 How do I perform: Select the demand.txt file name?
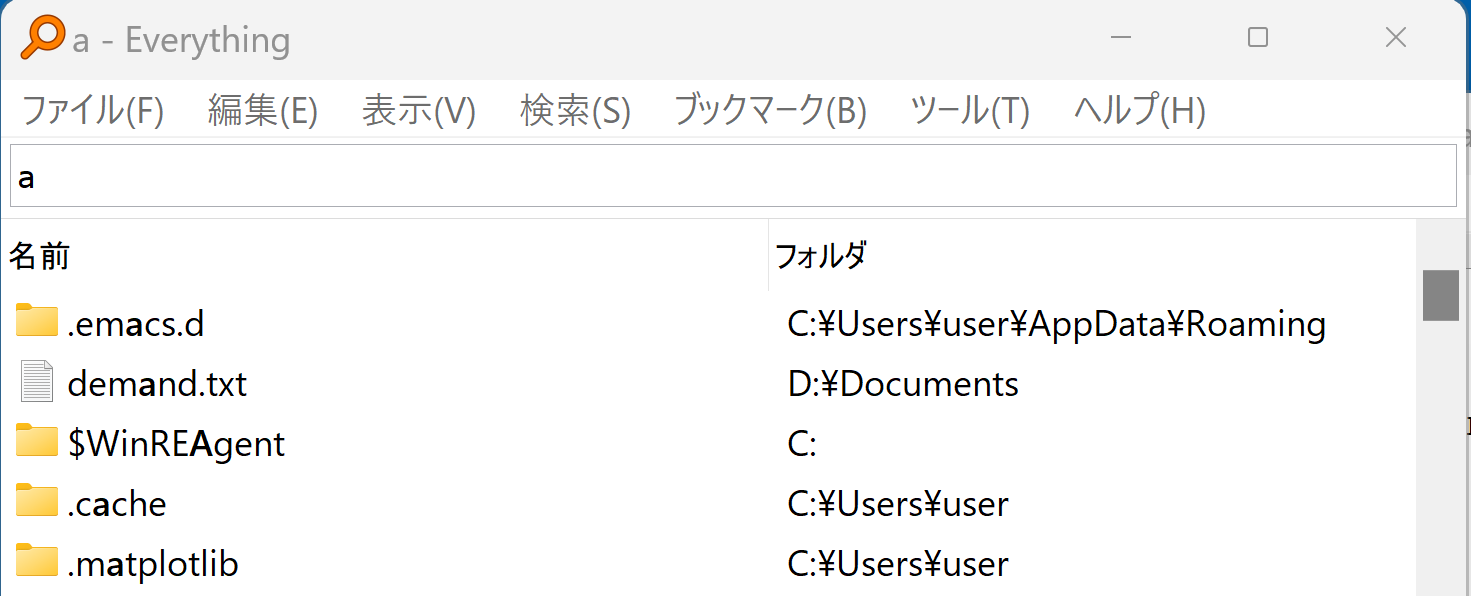[x=157, y=384]
